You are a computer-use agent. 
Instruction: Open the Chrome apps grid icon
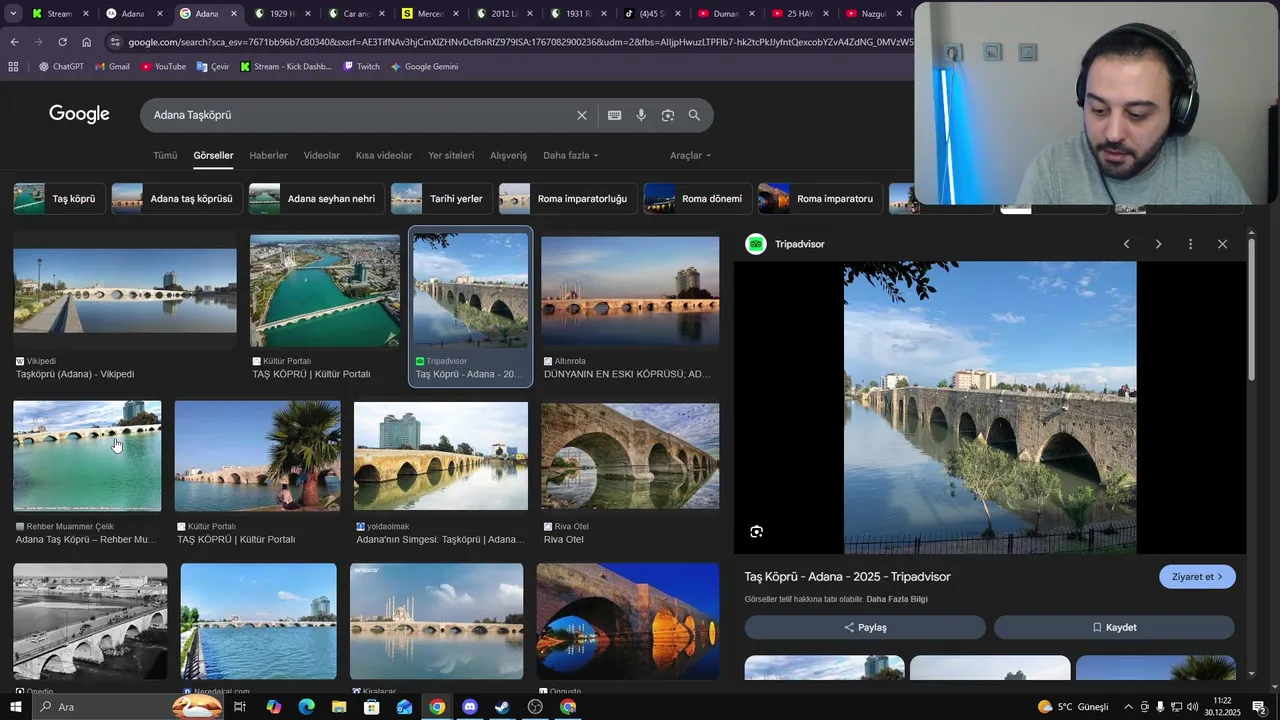[x=13, y=67]
